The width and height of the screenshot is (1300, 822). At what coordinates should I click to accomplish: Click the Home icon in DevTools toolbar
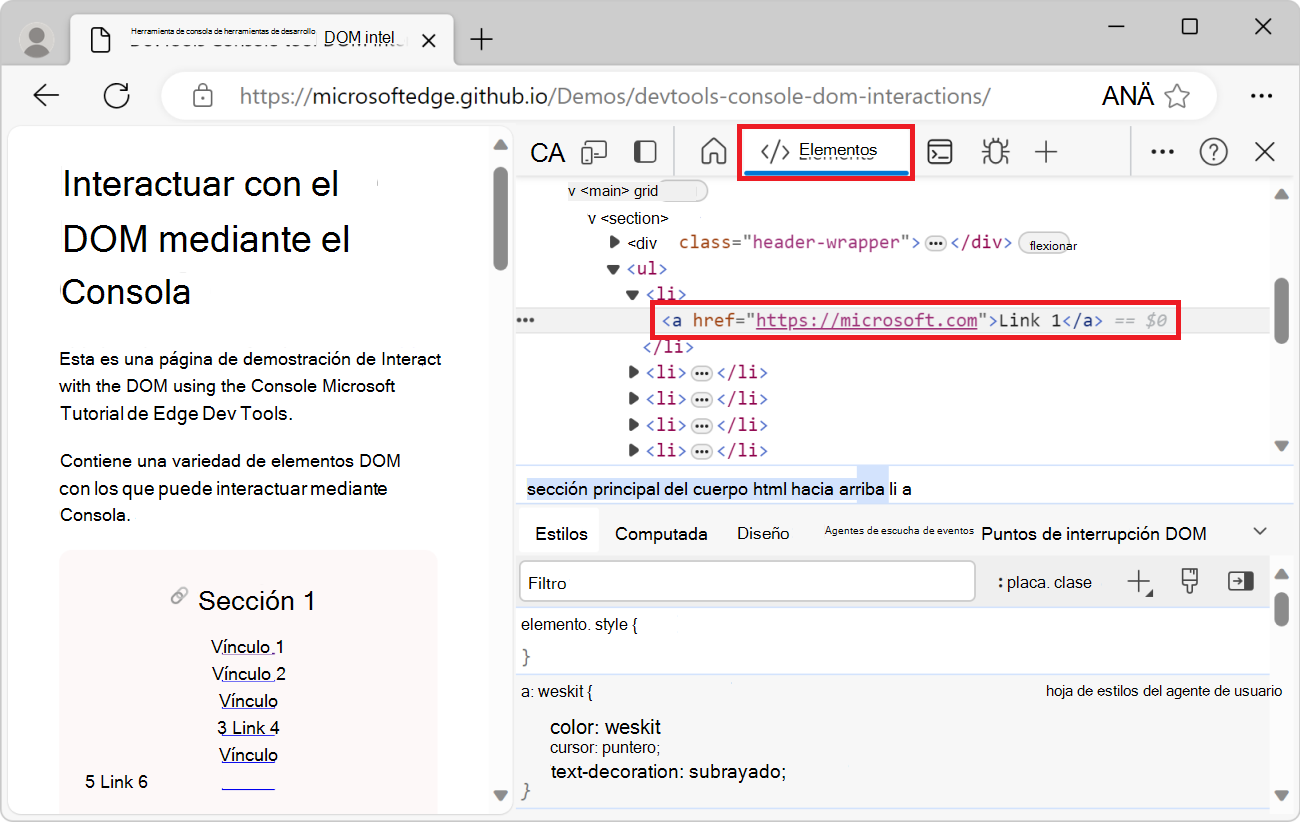point(712,151)
